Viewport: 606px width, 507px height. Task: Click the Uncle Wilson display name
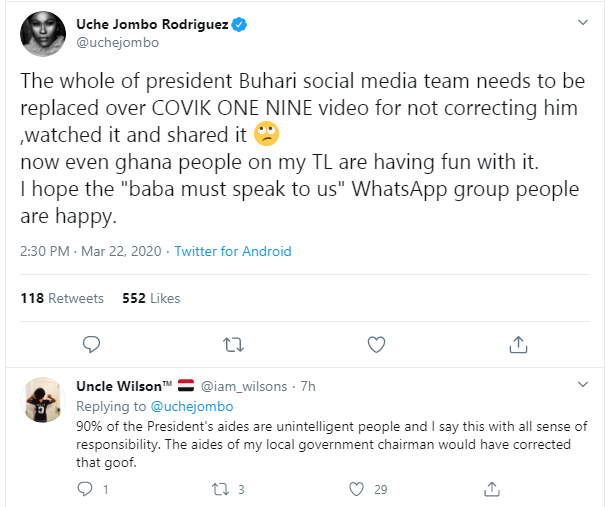coord(124,386)
